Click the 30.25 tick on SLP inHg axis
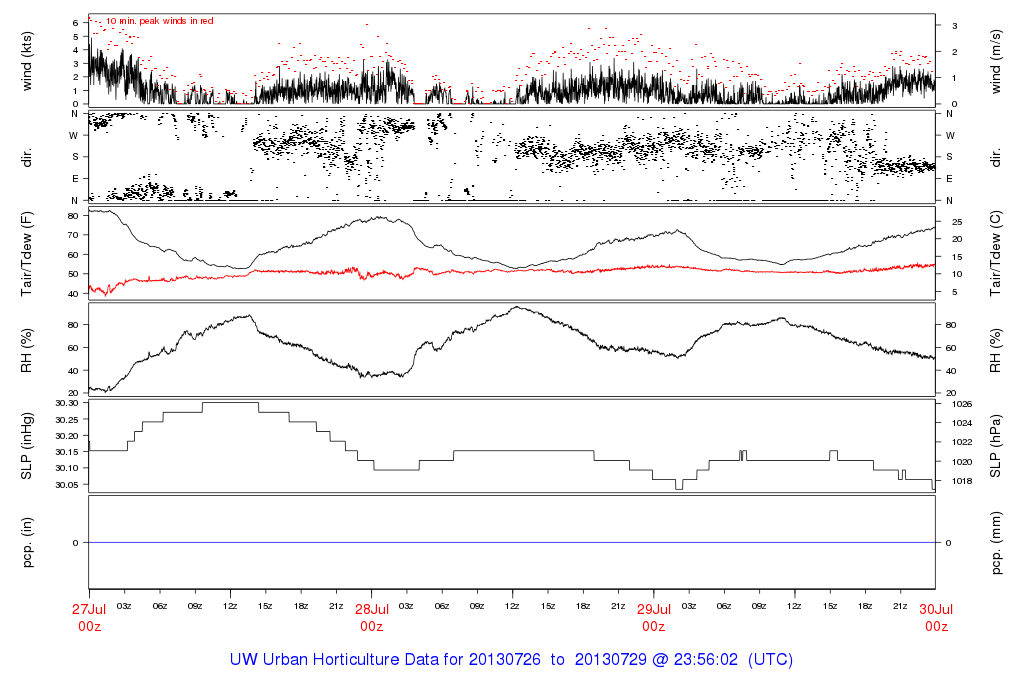 67,419
